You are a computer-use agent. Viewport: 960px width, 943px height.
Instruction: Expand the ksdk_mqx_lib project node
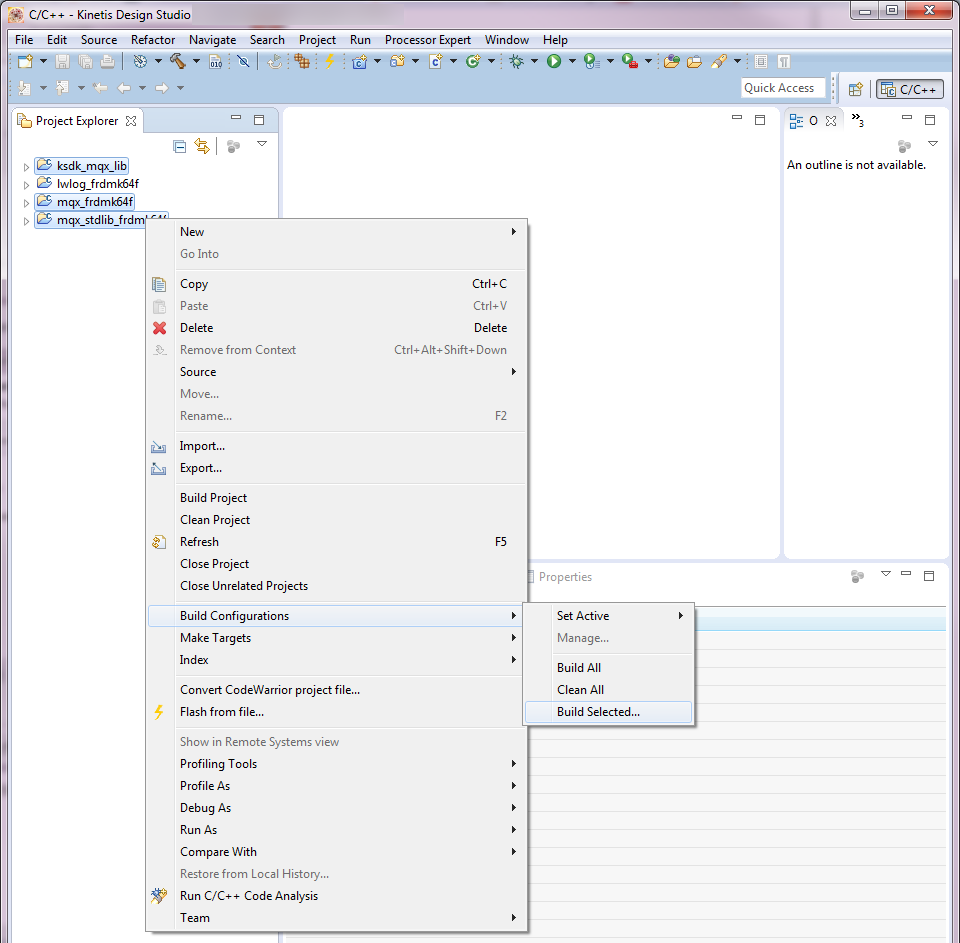click(26, 167)
